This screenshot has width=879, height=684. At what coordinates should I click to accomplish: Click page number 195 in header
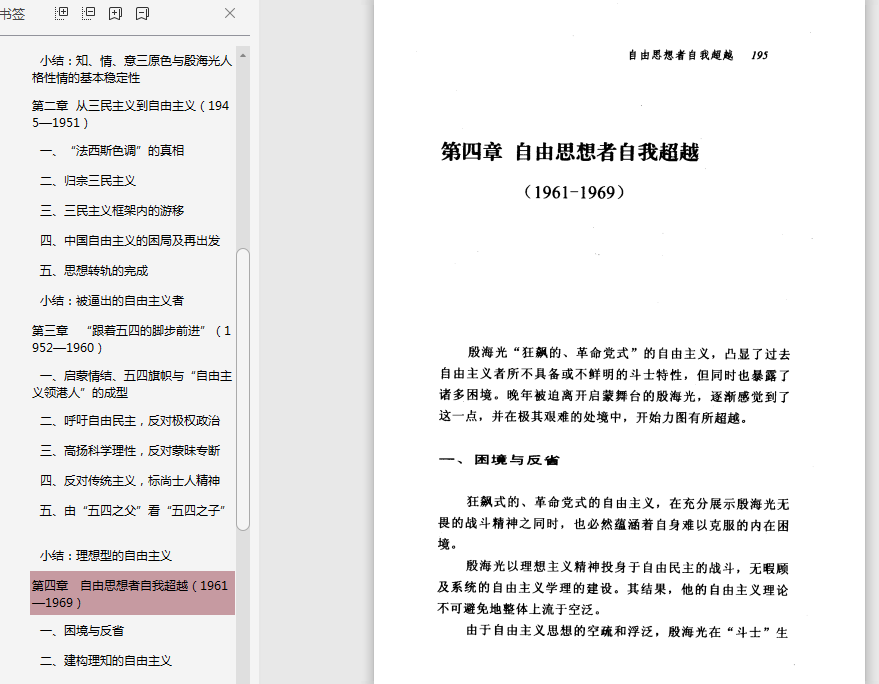pos(759,55)
